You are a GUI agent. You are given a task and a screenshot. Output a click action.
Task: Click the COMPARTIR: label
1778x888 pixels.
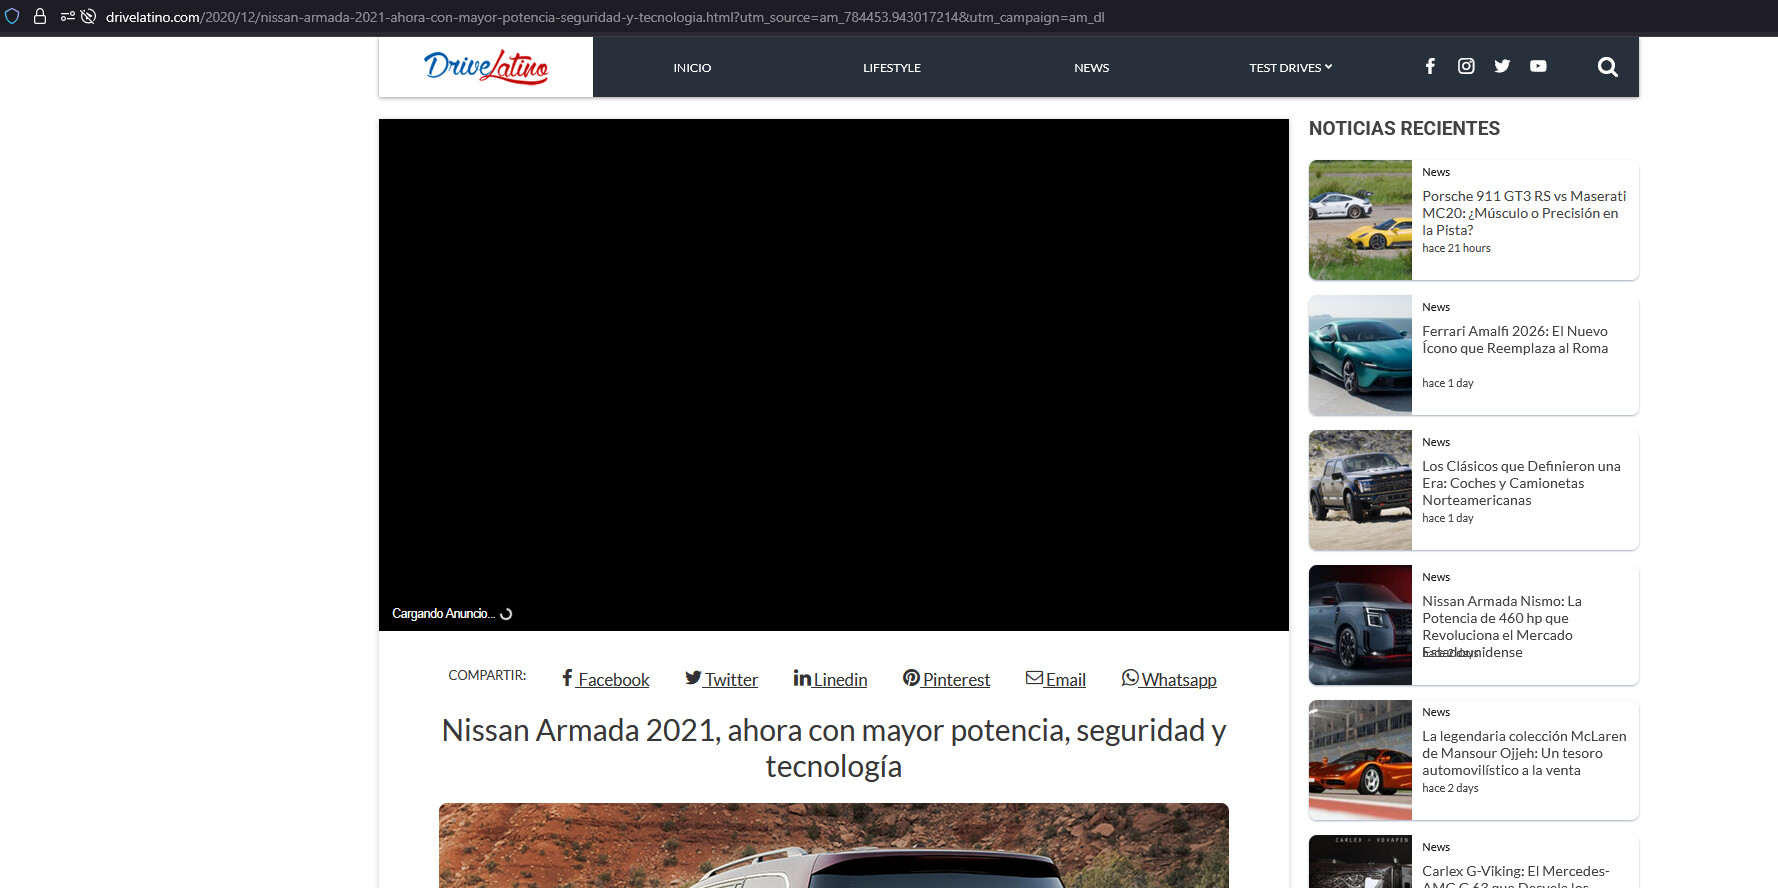[487, 675]
